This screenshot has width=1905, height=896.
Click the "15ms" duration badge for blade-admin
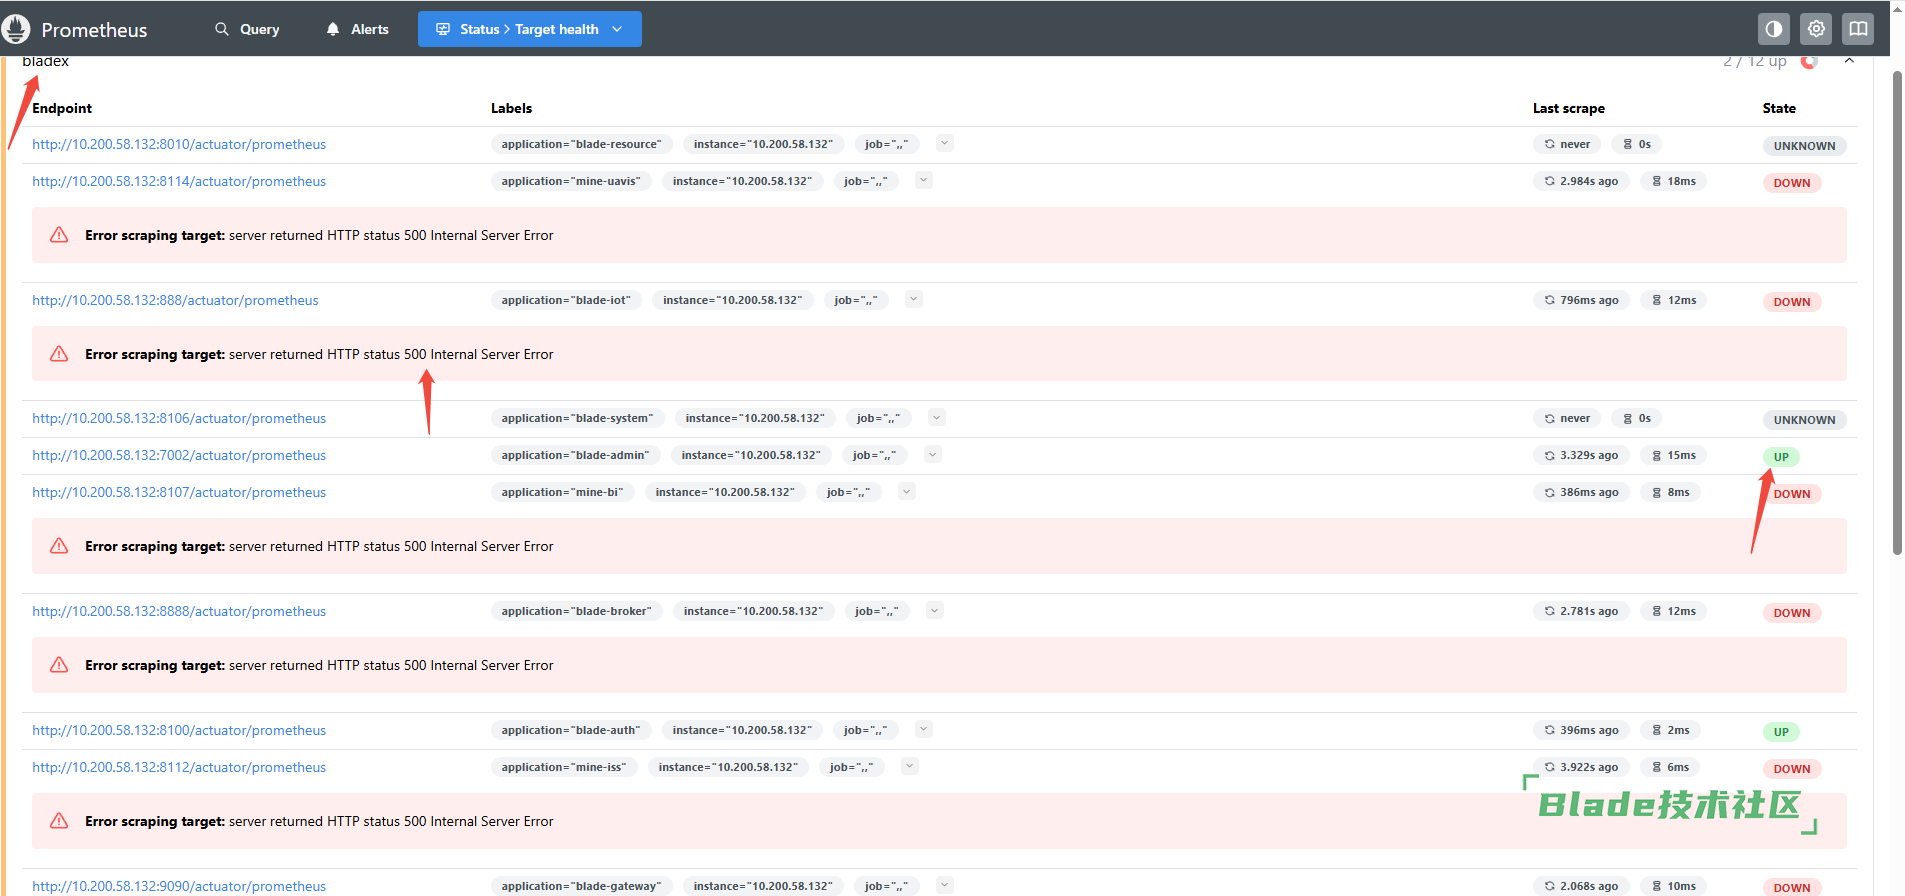(1674, 455)
